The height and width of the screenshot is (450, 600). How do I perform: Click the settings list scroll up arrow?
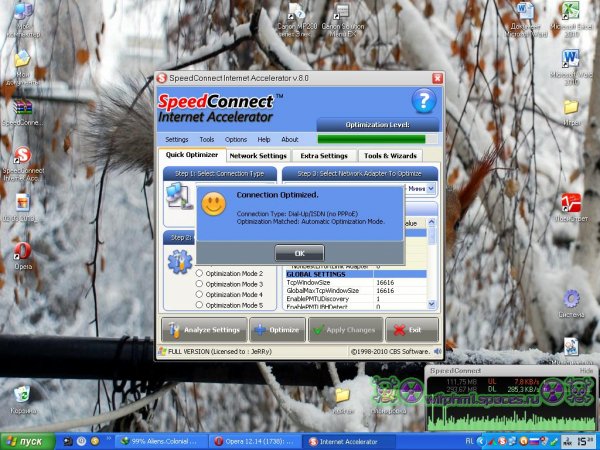tap(432, 222)
